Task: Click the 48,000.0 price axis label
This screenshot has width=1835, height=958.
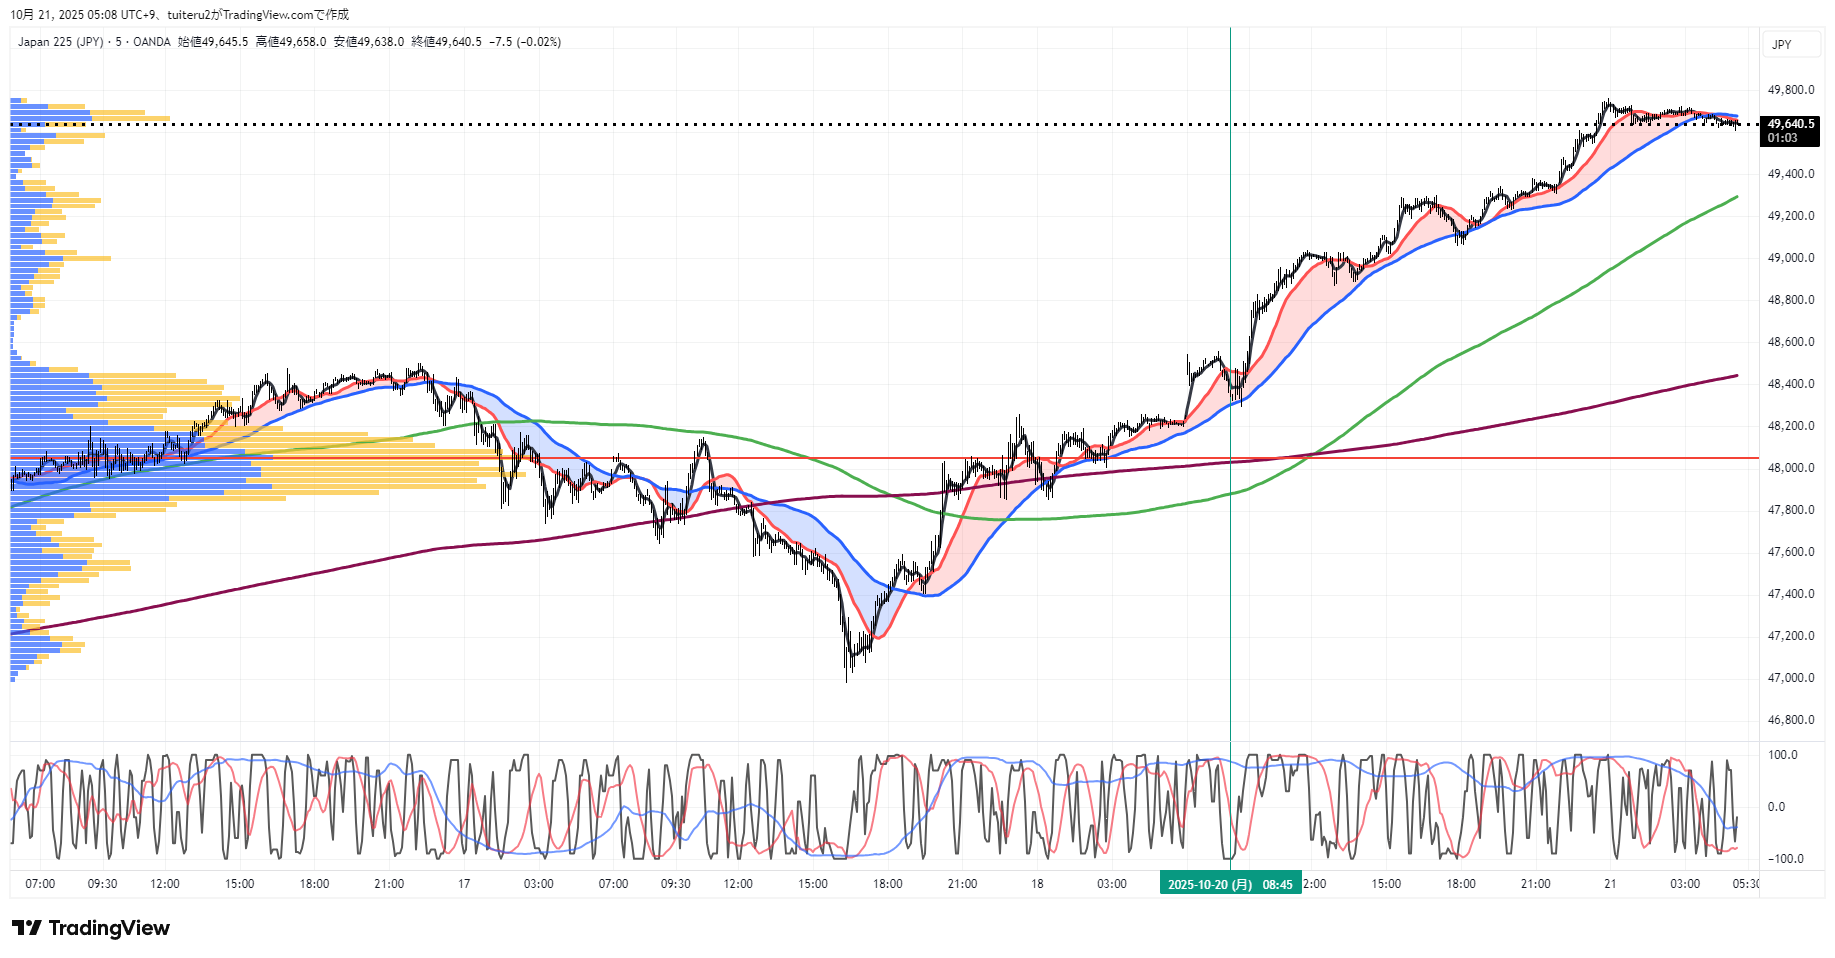Action: pyautogui.click(x=1790, y=468)
